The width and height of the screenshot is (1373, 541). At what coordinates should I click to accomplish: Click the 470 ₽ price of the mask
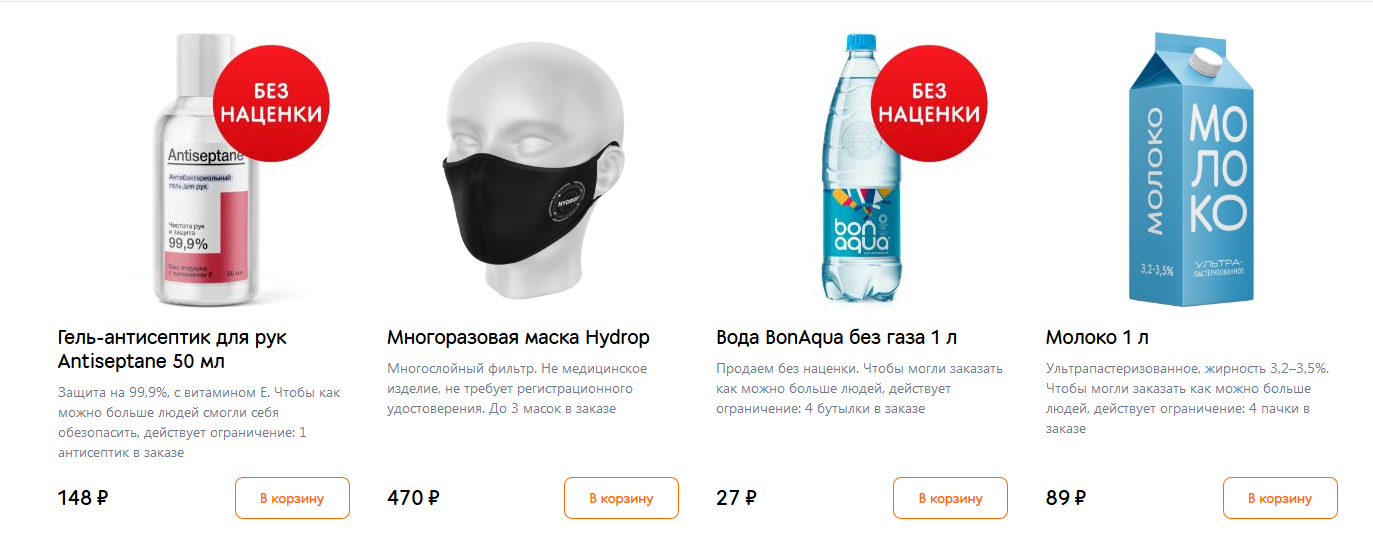tap(413, 498)
